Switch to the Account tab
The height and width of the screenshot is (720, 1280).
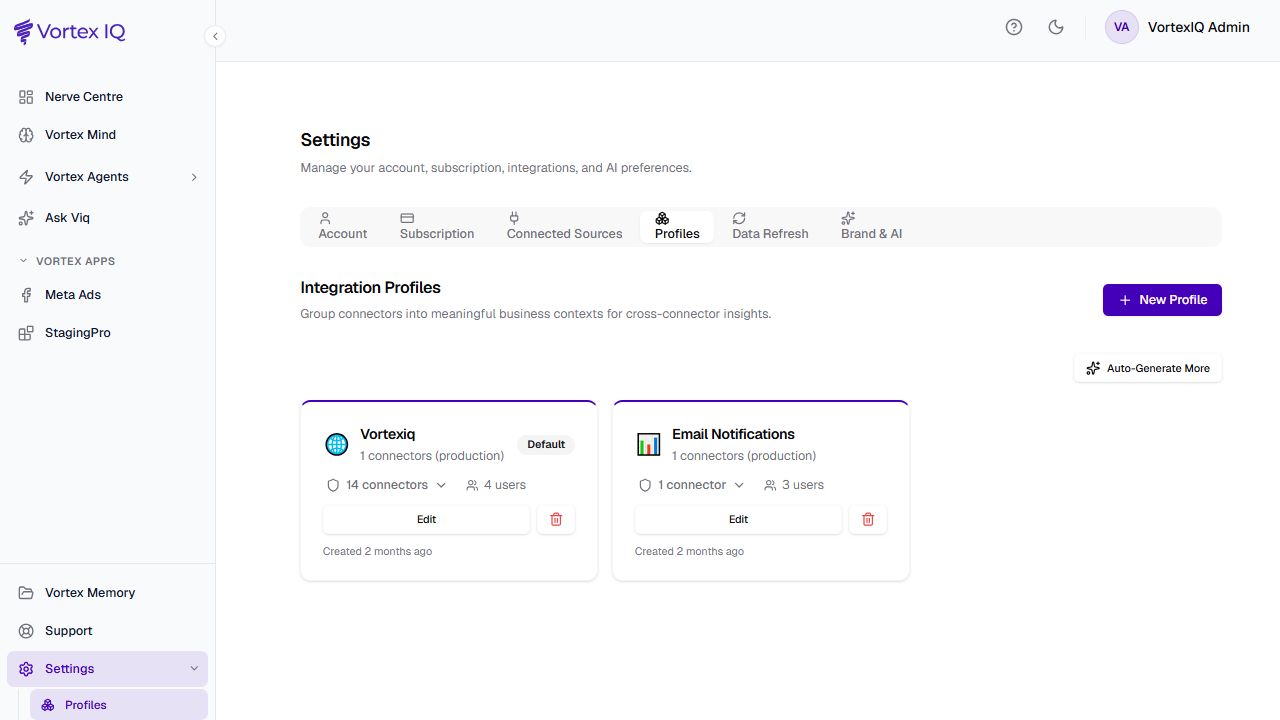[343, 226]
